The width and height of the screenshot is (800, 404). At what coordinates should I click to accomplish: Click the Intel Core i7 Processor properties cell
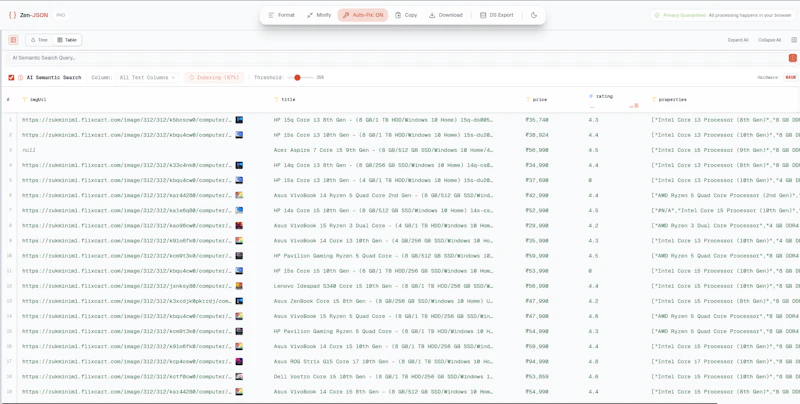pos(726,362)
